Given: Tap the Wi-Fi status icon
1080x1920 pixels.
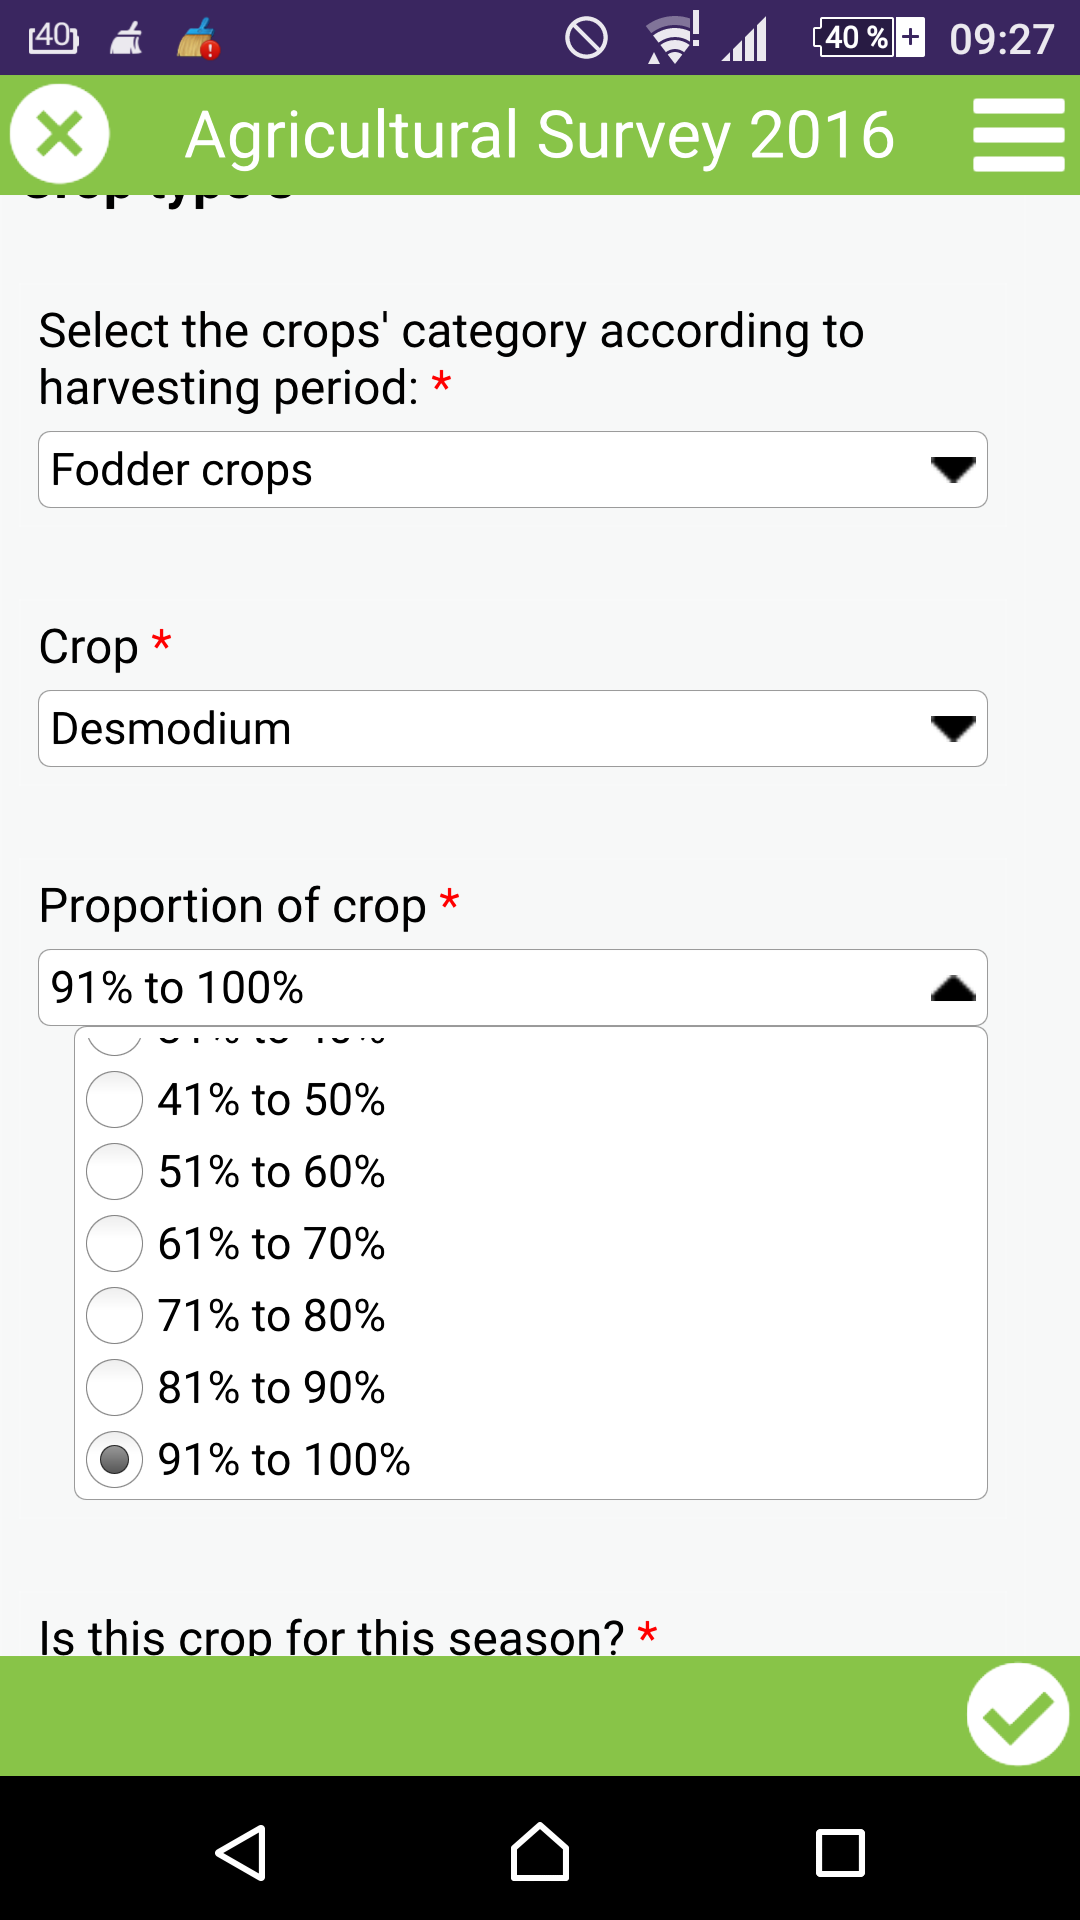Looking at the screenshot, I should [673, 40].
